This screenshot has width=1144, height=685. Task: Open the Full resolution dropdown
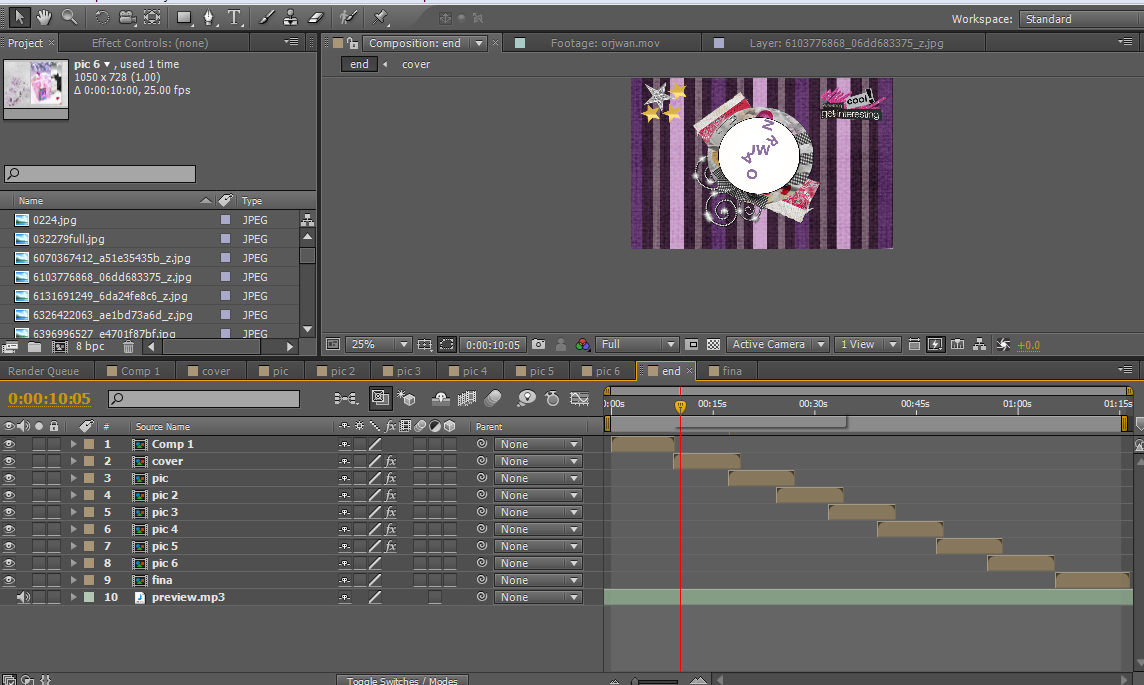[x=637, y=344]
